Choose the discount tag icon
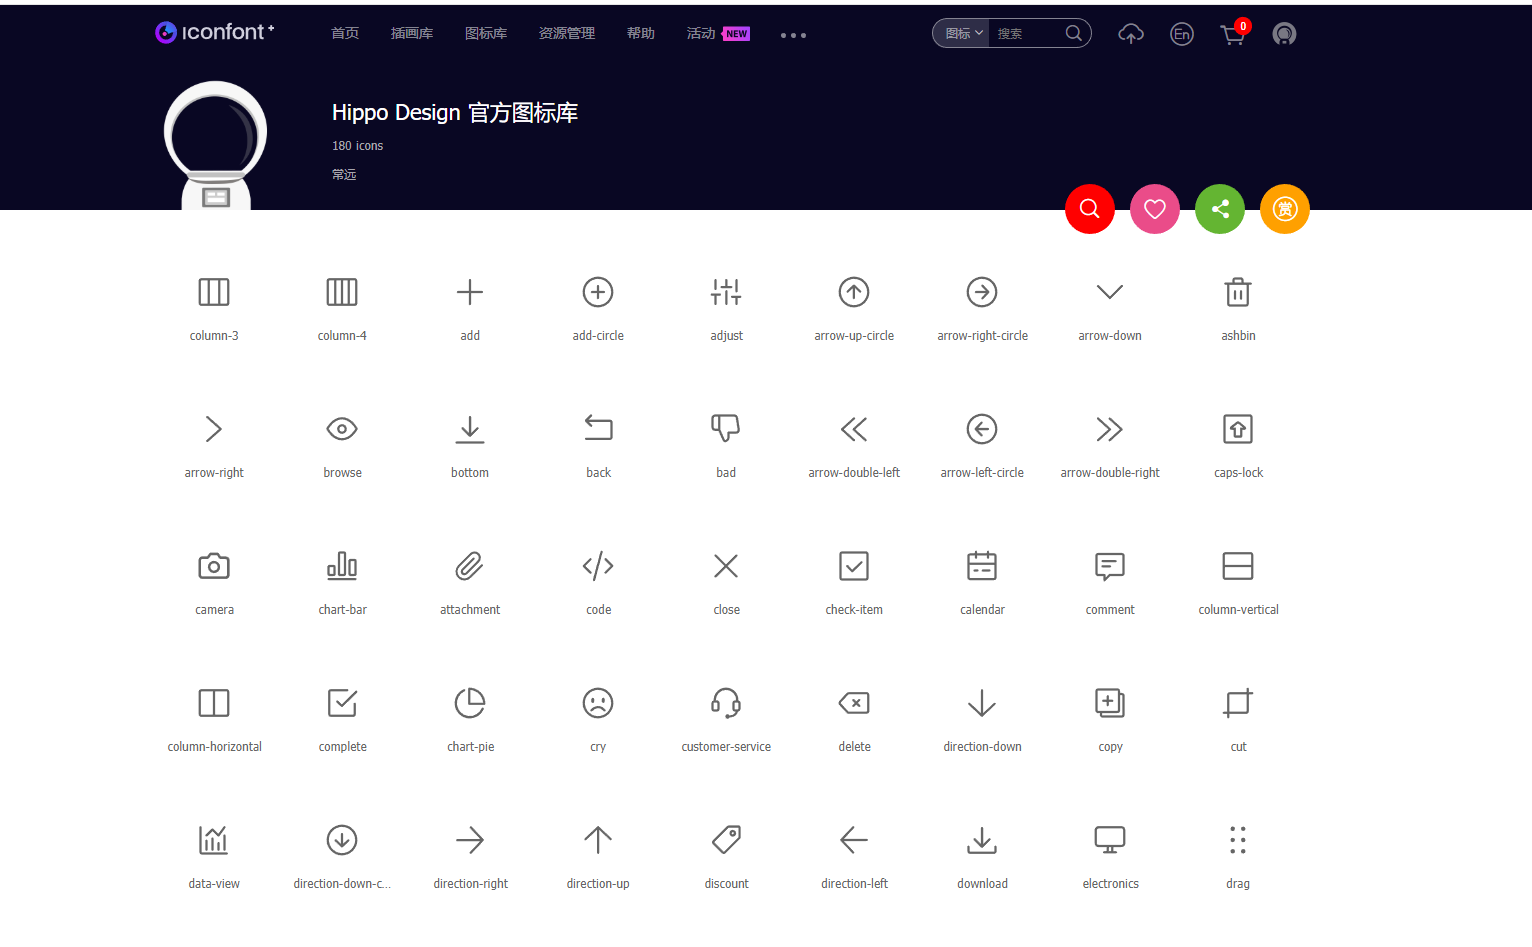This screenshot has width=1532, height=947. pyautogui.click(x=726, y=840)
